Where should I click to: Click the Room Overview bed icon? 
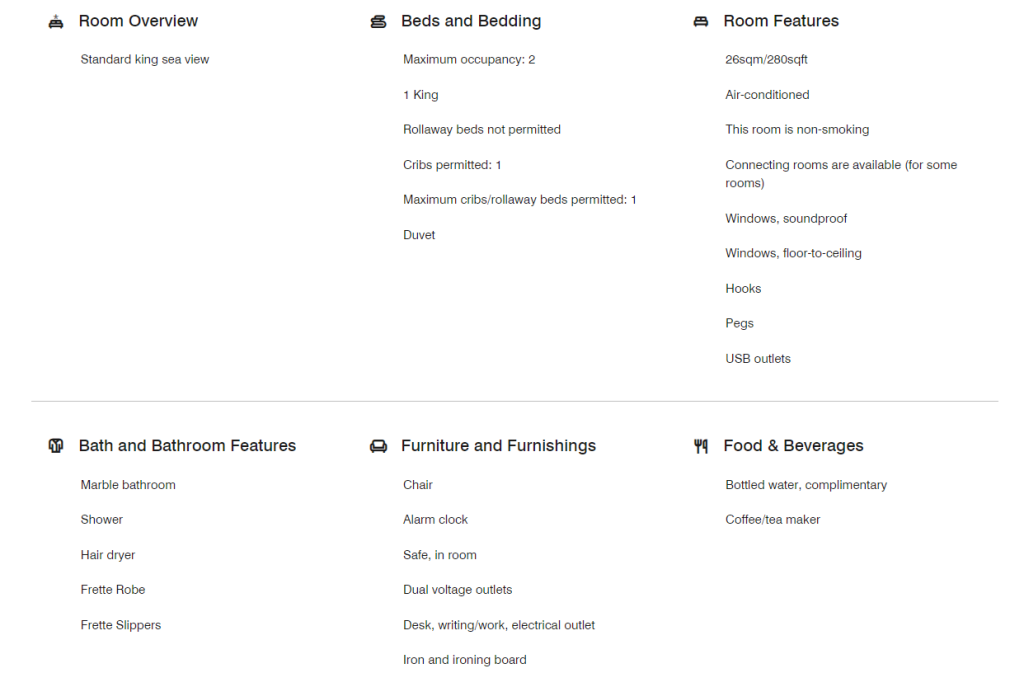tap(56, 21)
